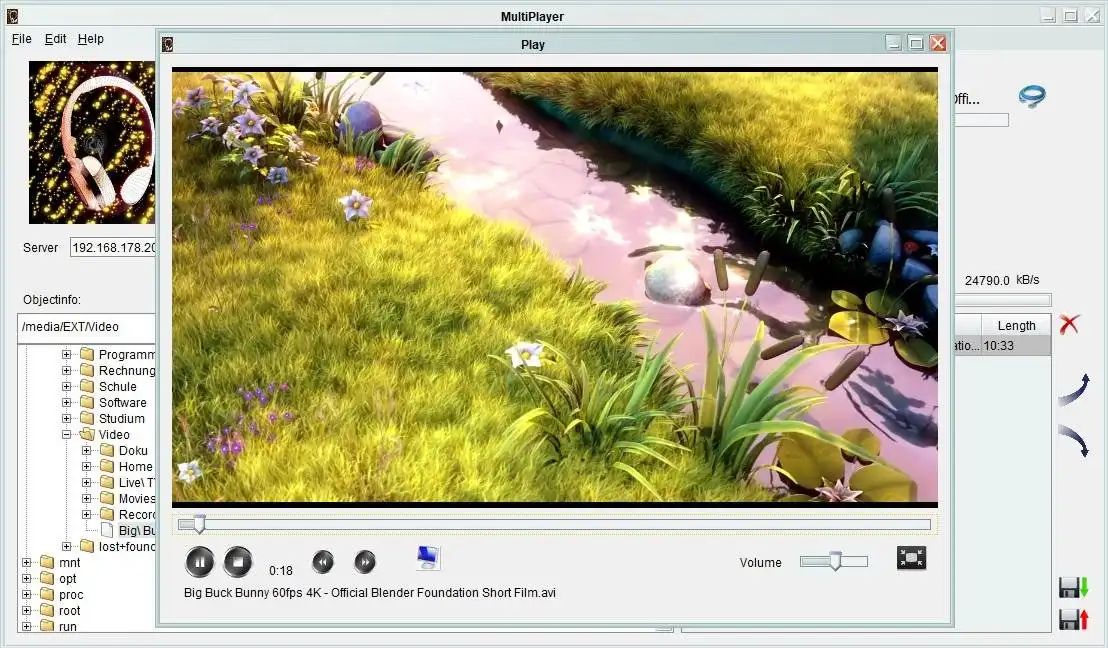Maximize the Play window
This screenshot has width=1108, height=648.
(x=916, y=43)
